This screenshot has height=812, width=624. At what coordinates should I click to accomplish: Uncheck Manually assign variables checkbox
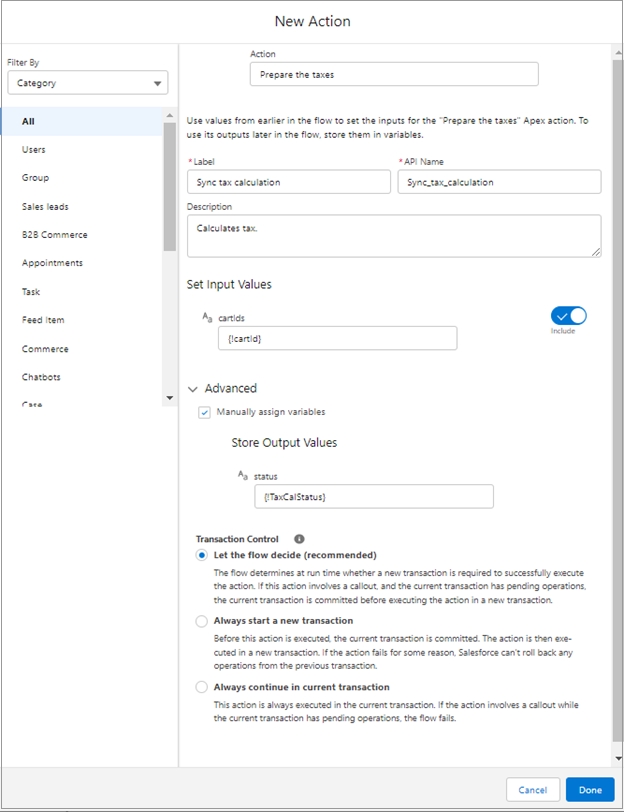coord(204,412)
